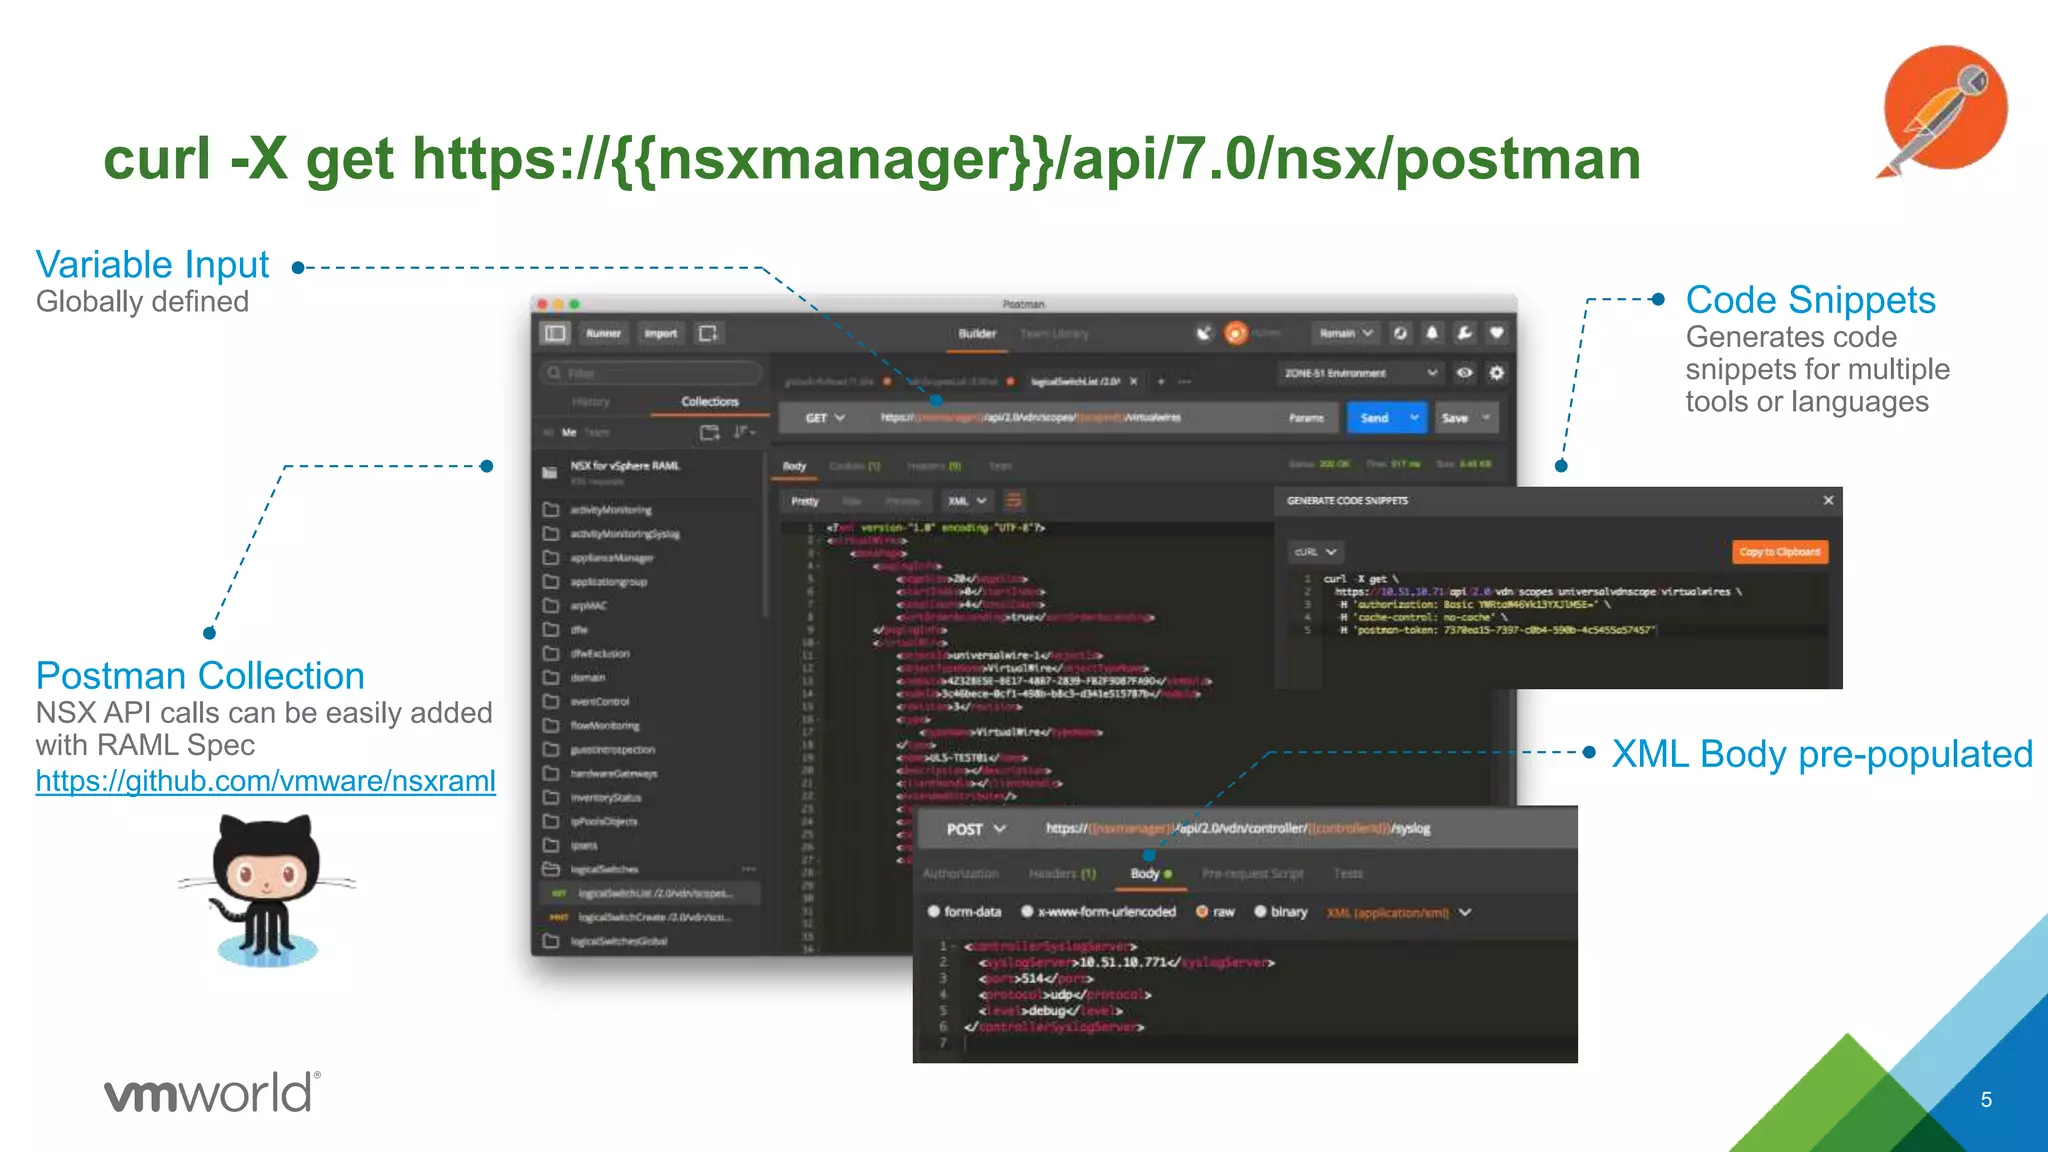Image resolution: width=2048 pixels, height=1152 pixels.
Task: Switch to the History sidebar tab
Action: coord(590,402)
